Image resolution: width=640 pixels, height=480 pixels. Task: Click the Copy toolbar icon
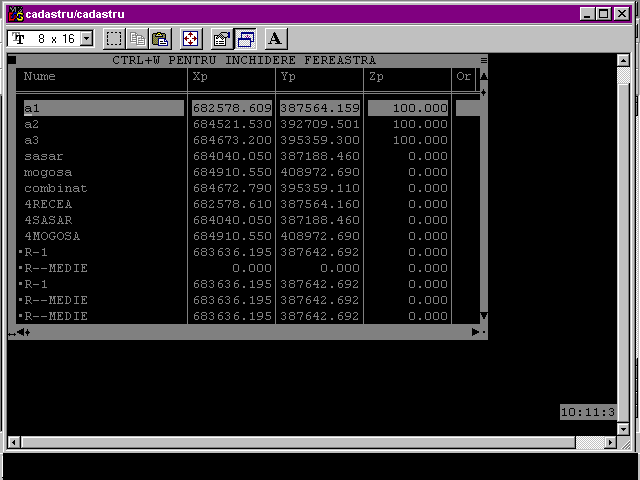pos(137,39)
